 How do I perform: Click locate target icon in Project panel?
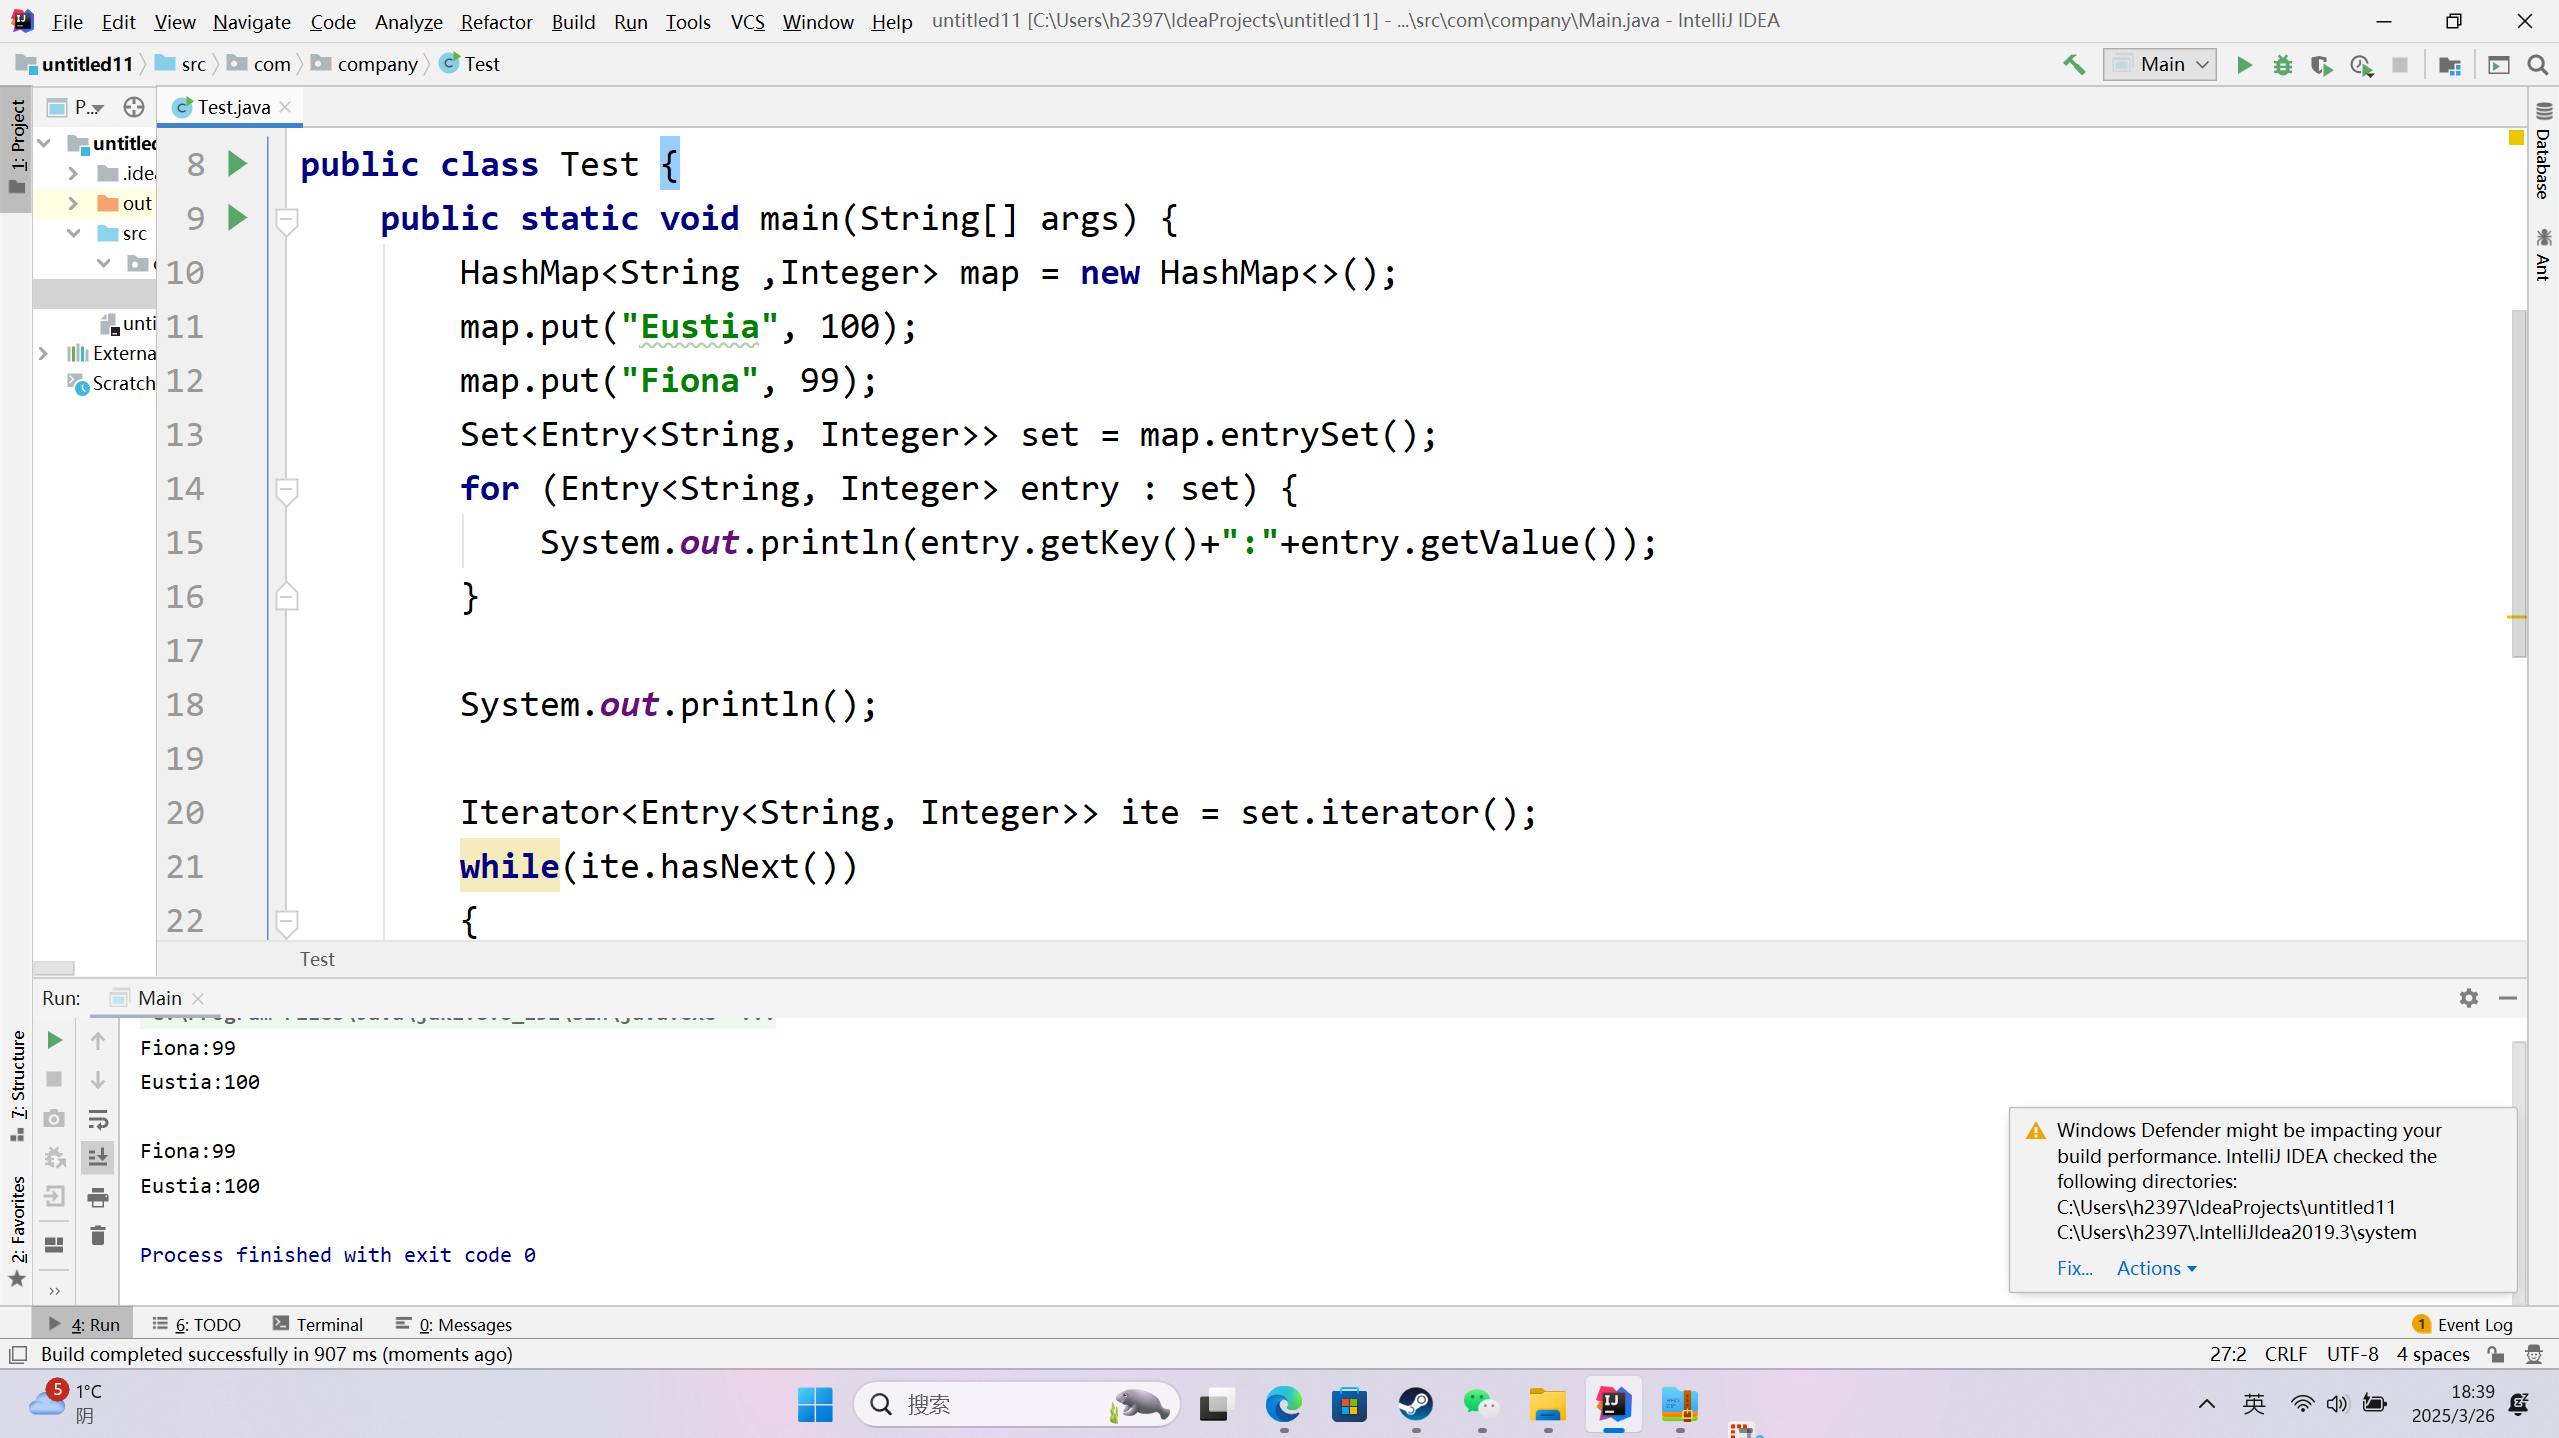pyautogui.click(x=133, y=107)
